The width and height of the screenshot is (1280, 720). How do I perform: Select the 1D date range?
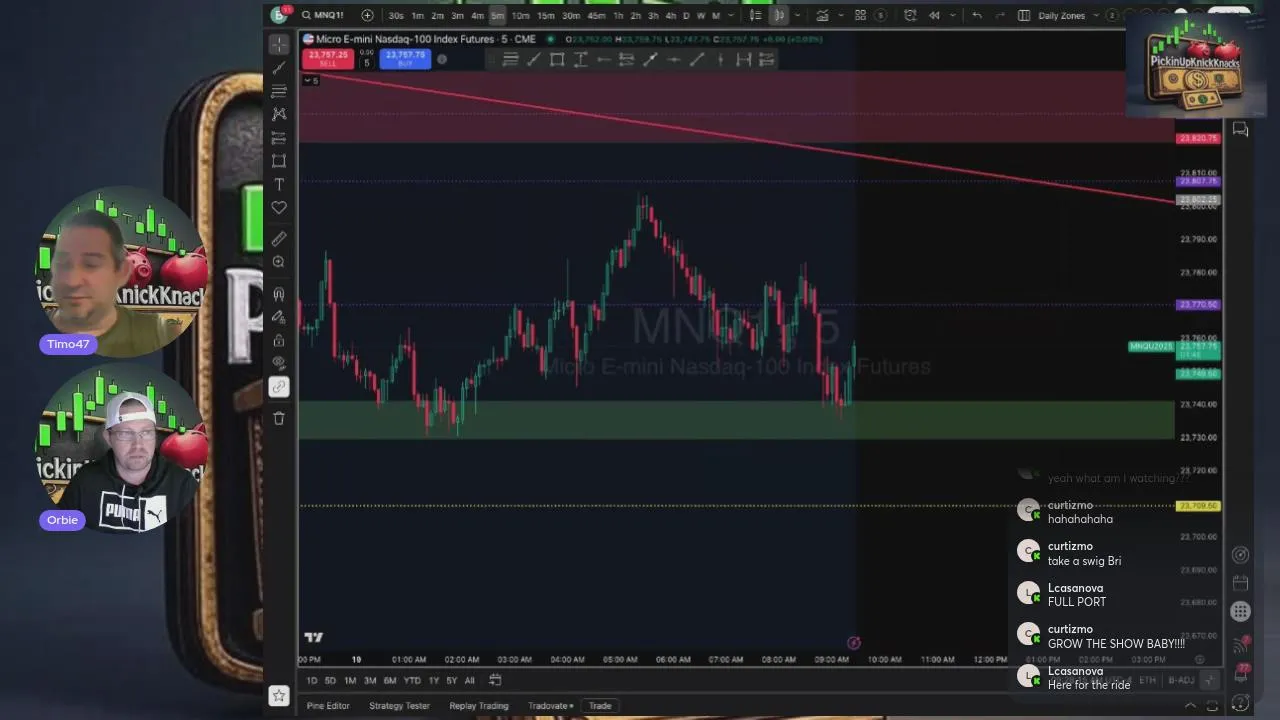(312, 681)
